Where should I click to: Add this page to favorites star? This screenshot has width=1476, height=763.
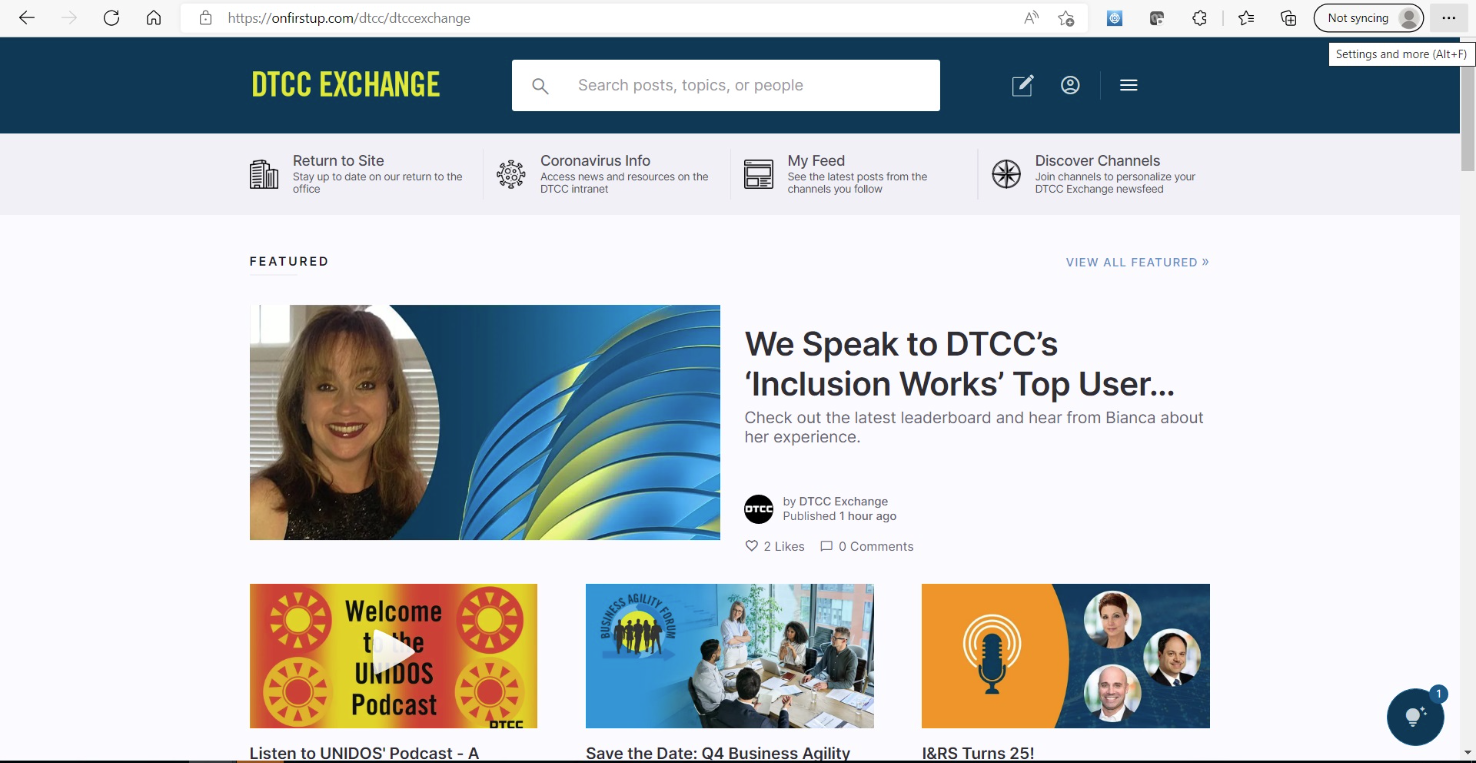coord(1066,18)
